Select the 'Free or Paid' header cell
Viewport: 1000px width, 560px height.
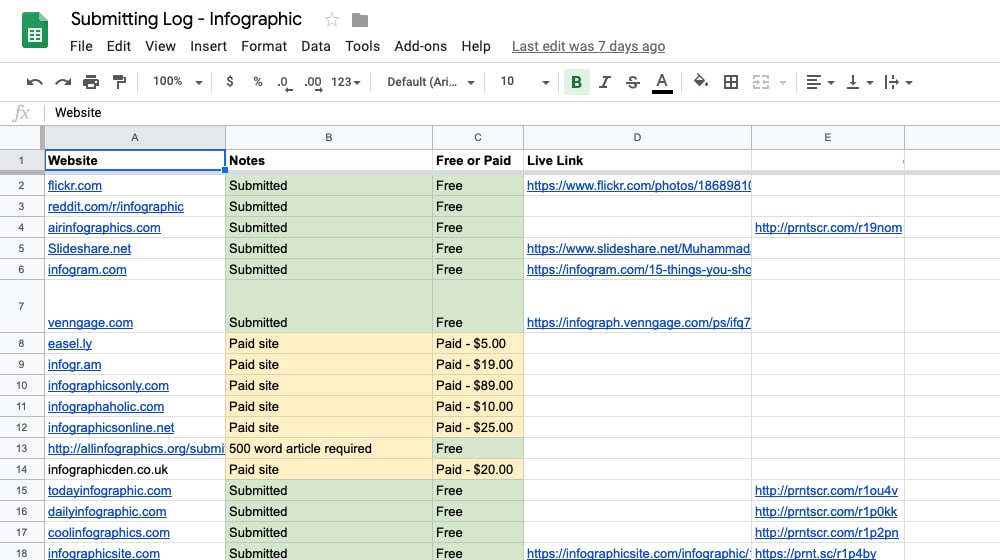(x=478, y=161)
